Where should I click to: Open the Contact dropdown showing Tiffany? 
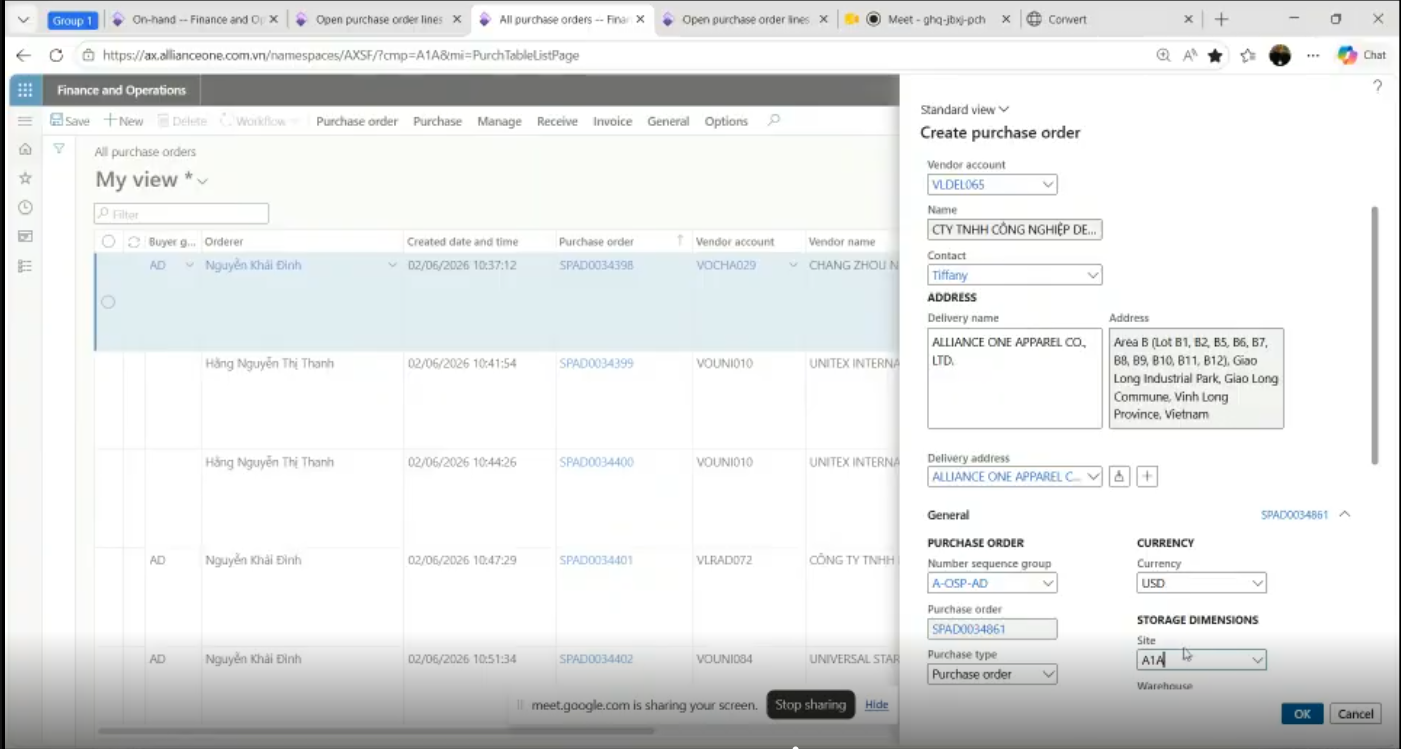tap(1092, 275)
